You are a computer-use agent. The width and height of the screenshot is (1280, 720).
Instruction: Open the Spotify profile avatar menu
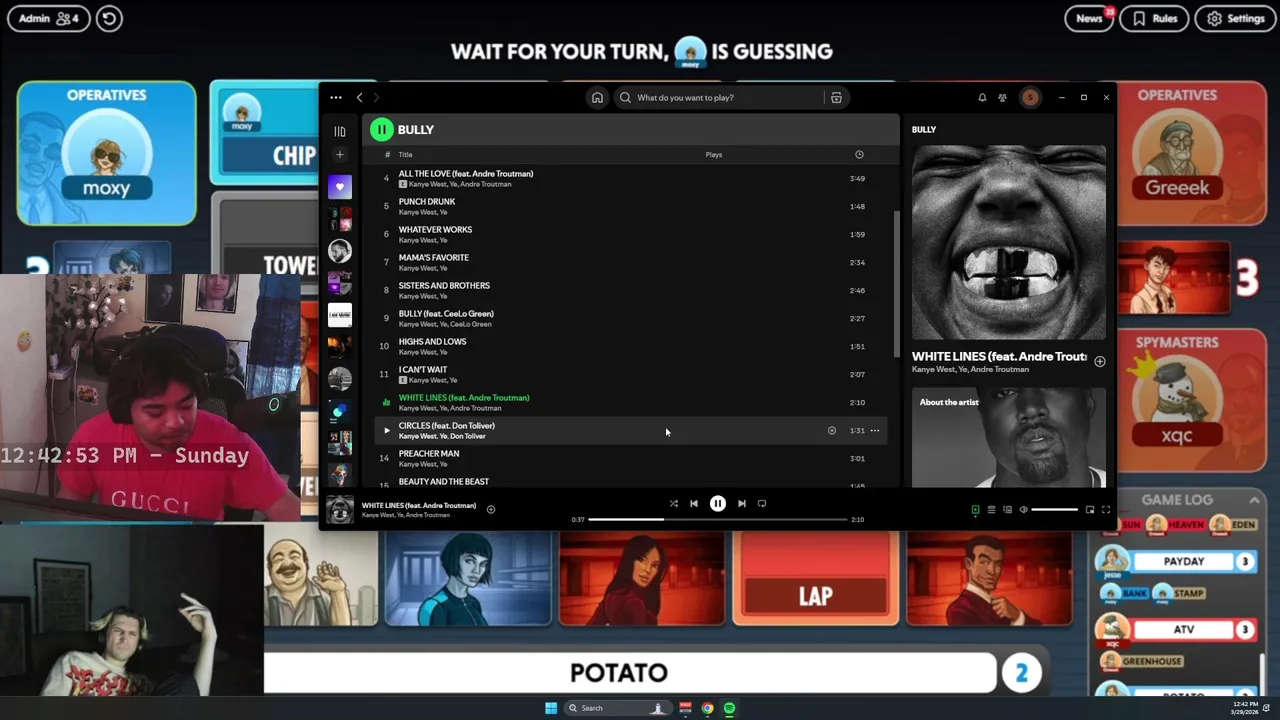tap(1030, 97)
